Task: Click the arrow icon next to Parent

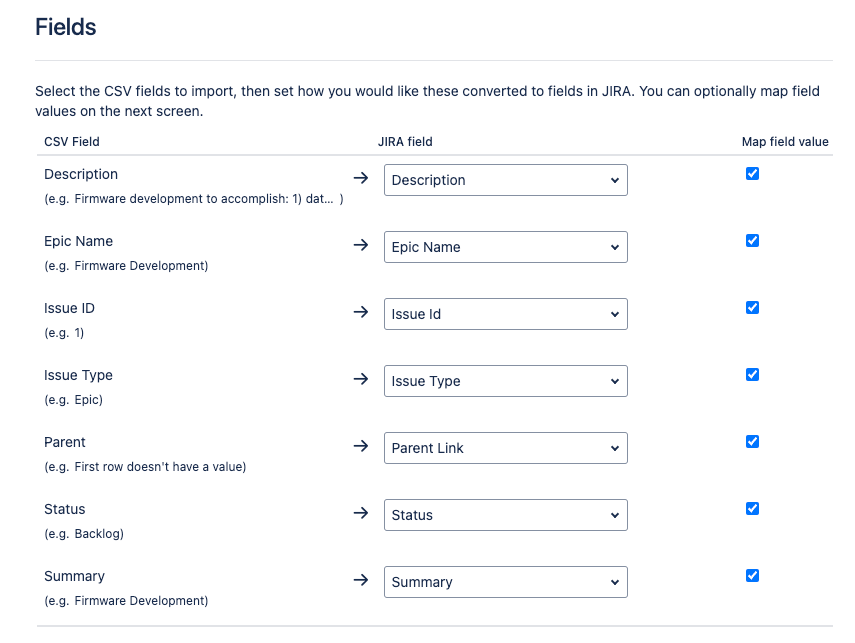Action: tap(360, 446)
